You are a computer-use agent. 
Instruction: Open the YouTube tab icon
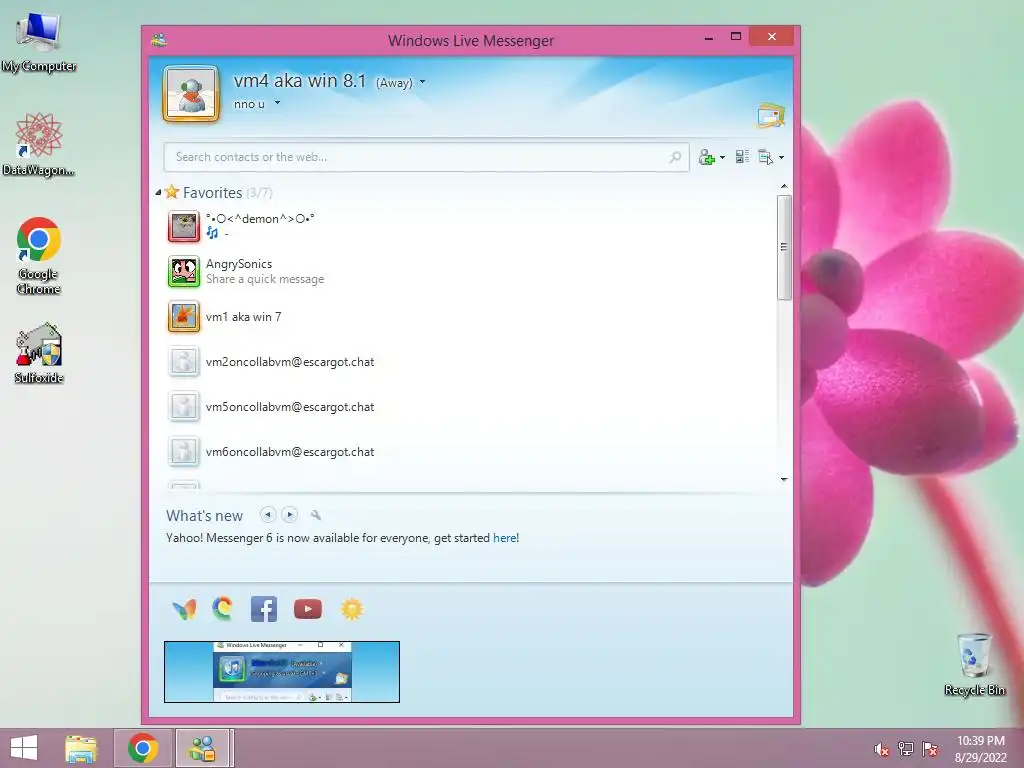pyautogui.click(x=308, y=609)
